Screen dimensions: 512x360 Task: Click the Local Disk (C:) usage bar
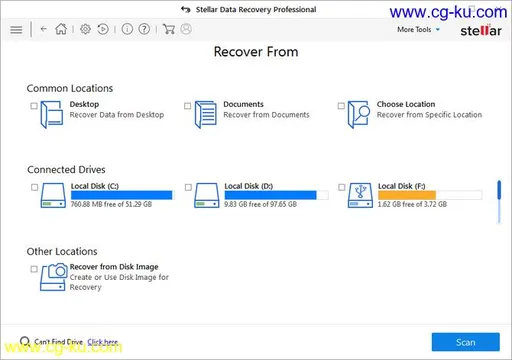[123, 195]
